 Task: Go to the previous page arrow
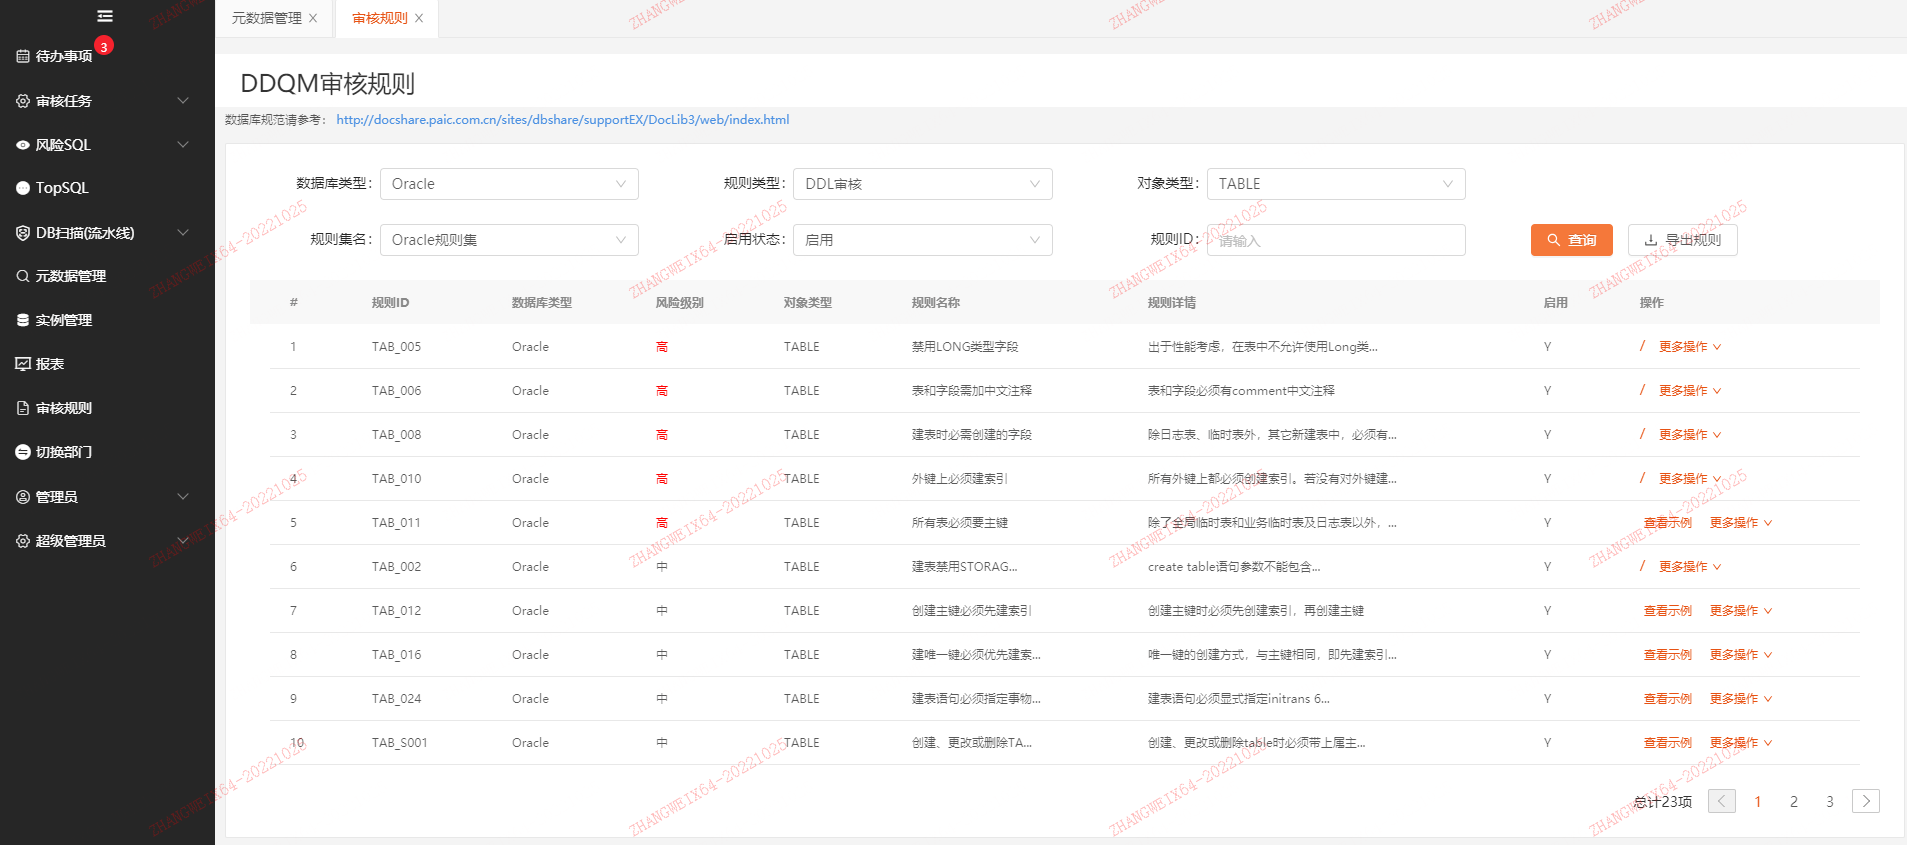1722,801
